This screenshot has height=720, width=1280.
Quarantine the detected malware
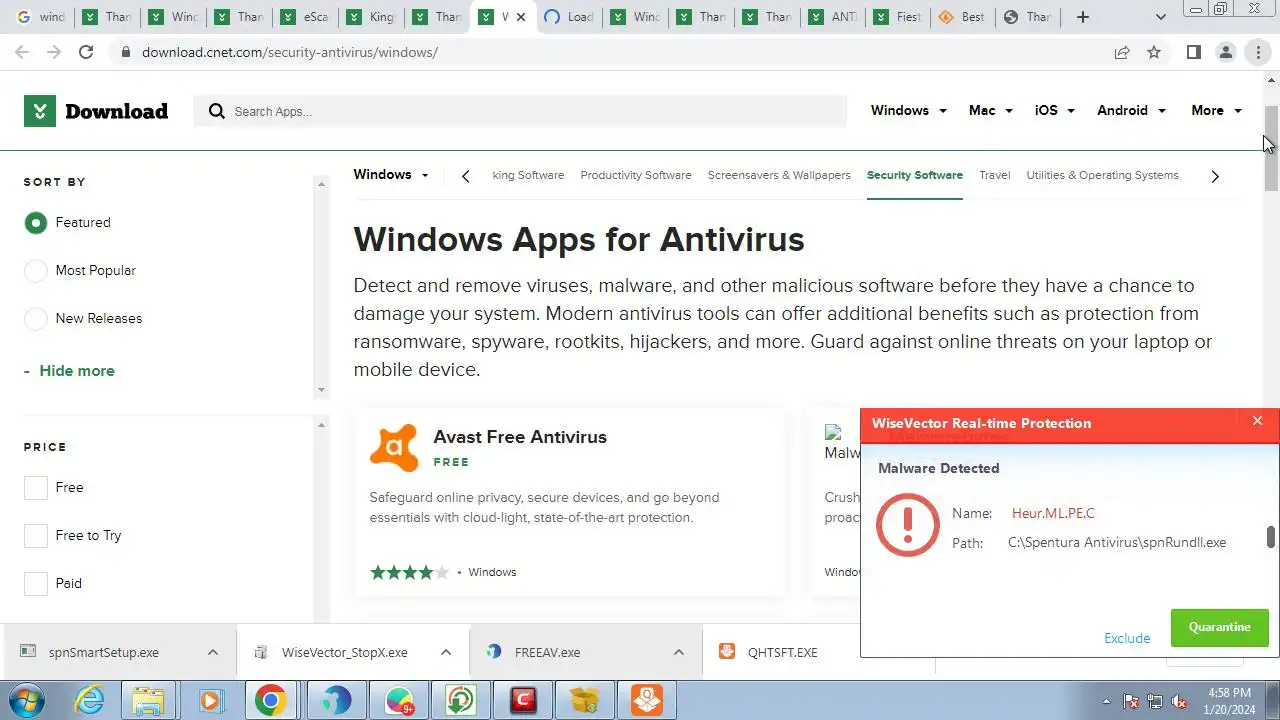coord(1219,627)
